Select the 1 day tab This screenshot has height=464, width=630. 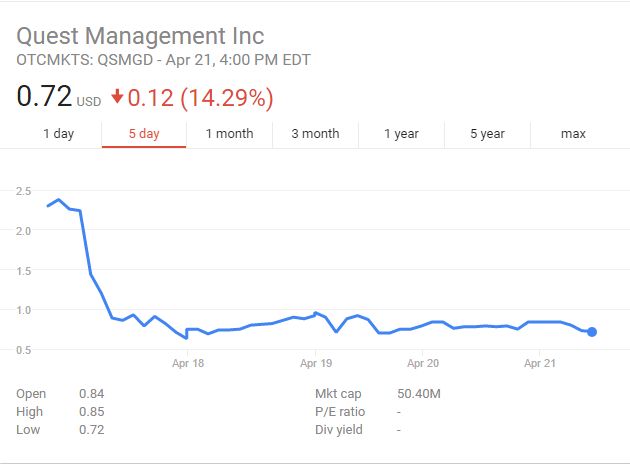point(58,134)
